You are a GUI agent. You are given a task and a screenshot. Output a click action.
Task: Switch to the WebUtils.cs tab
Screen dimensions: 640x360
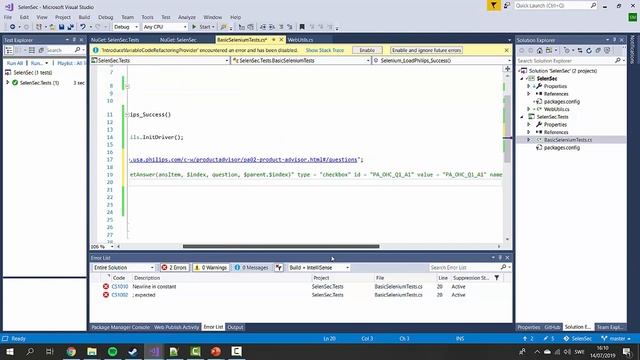[300, 40]
